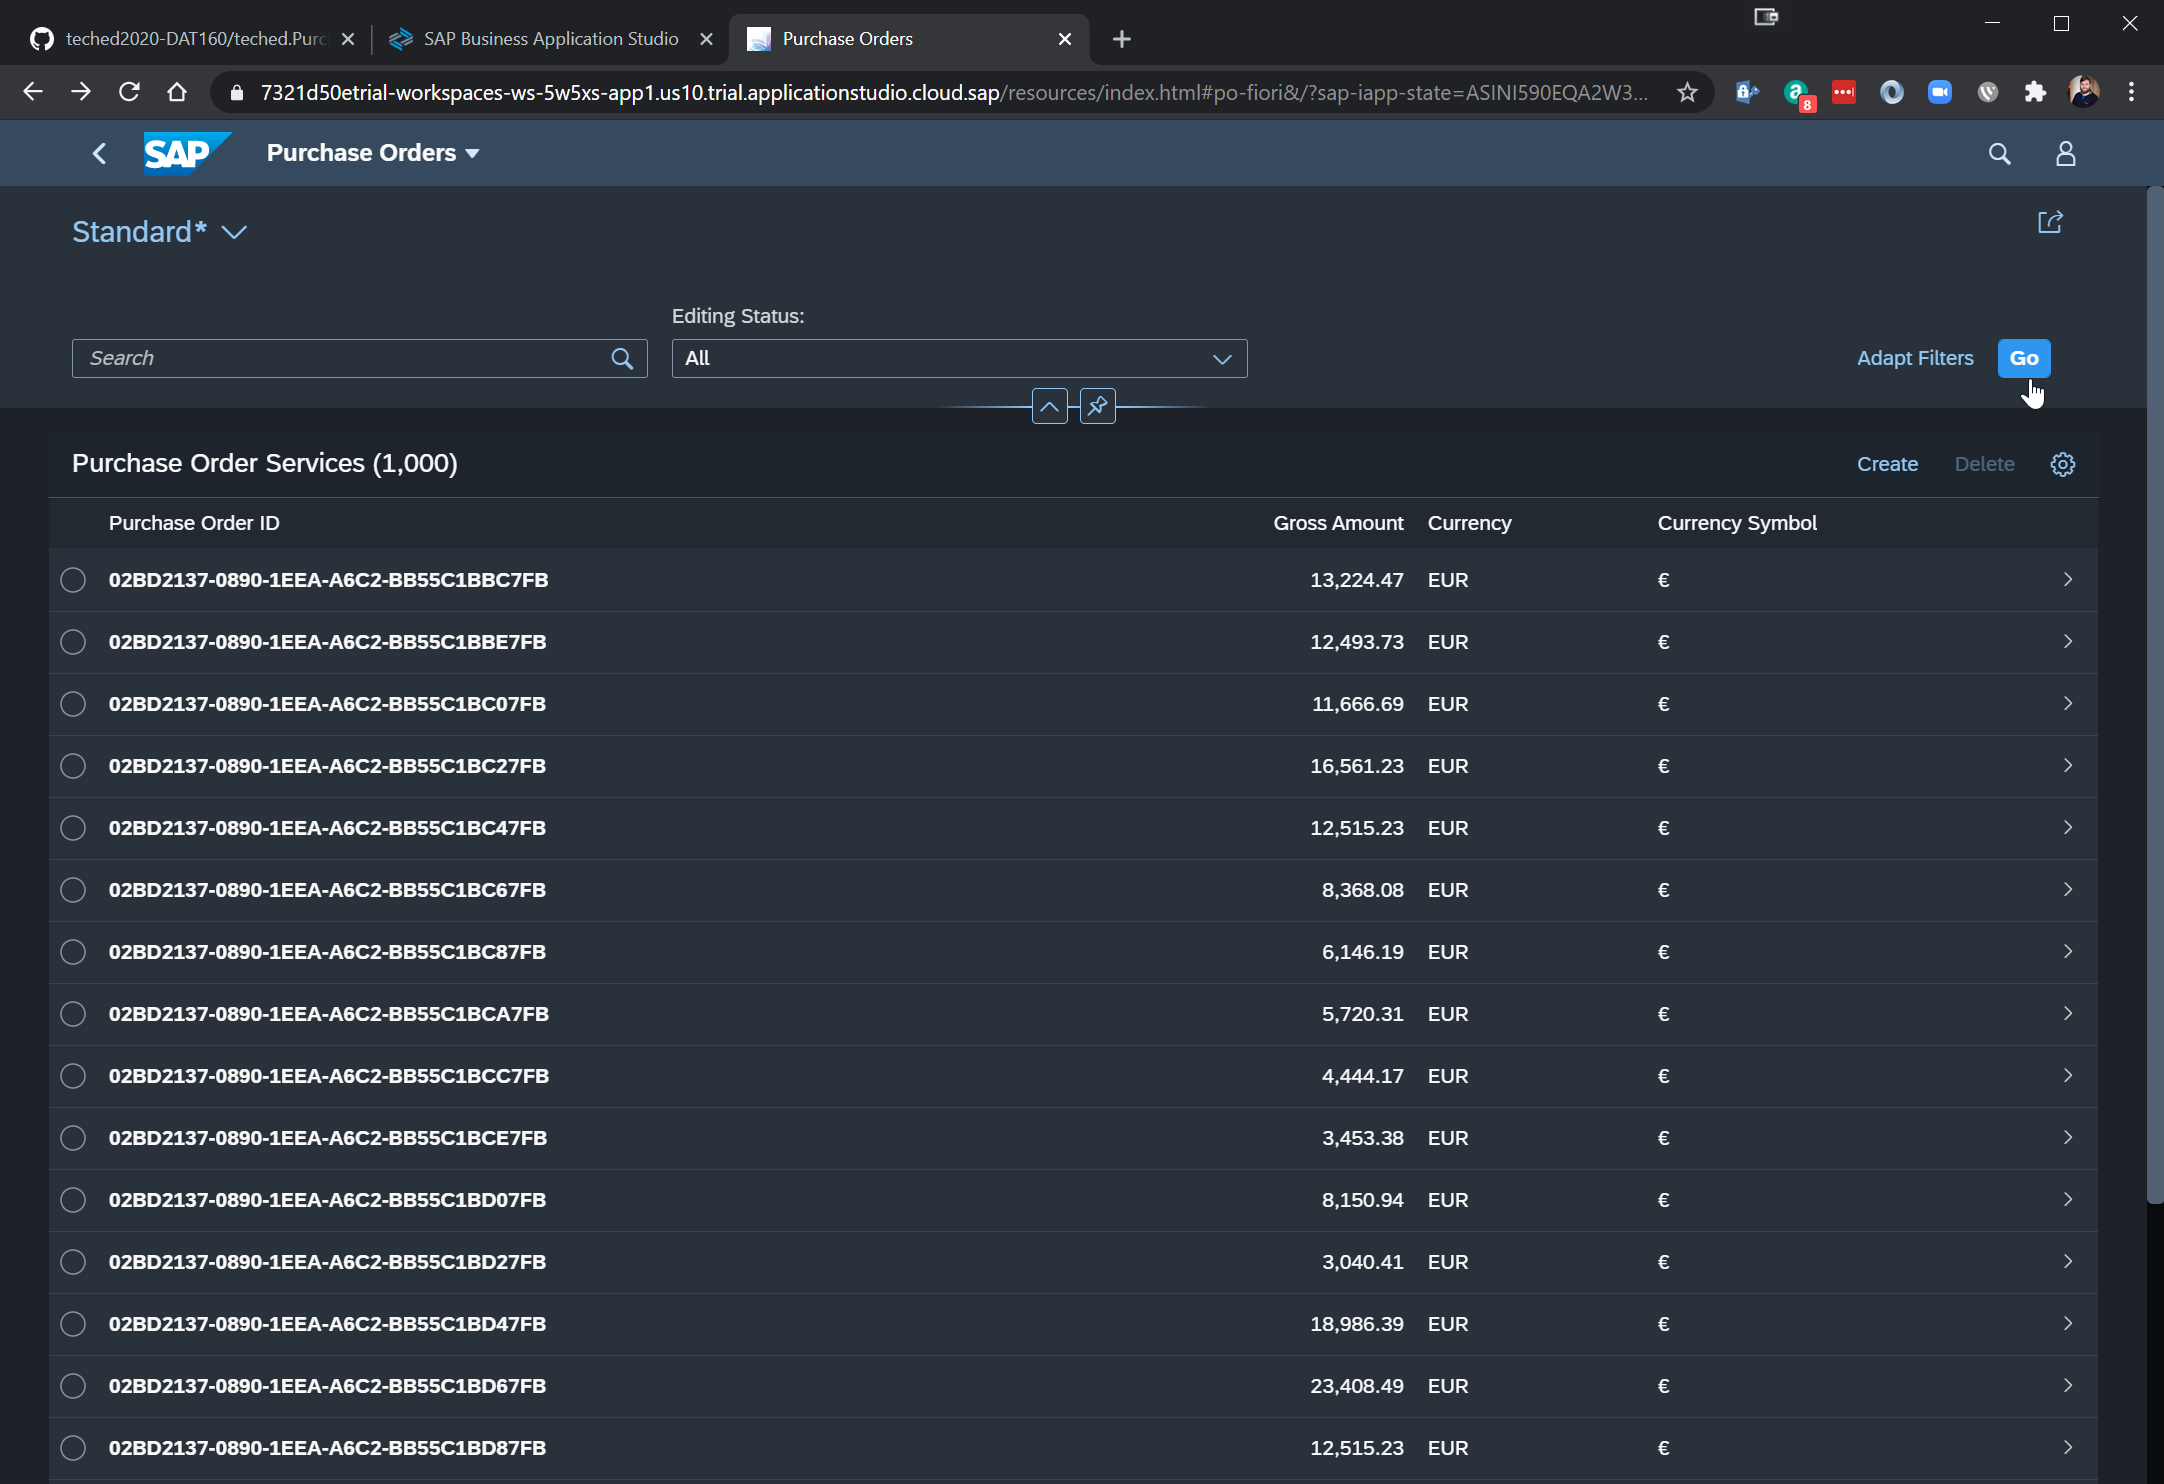Click the Delete button
This screenshot has height=1484, width=2164.
[x=1984, y=464]
